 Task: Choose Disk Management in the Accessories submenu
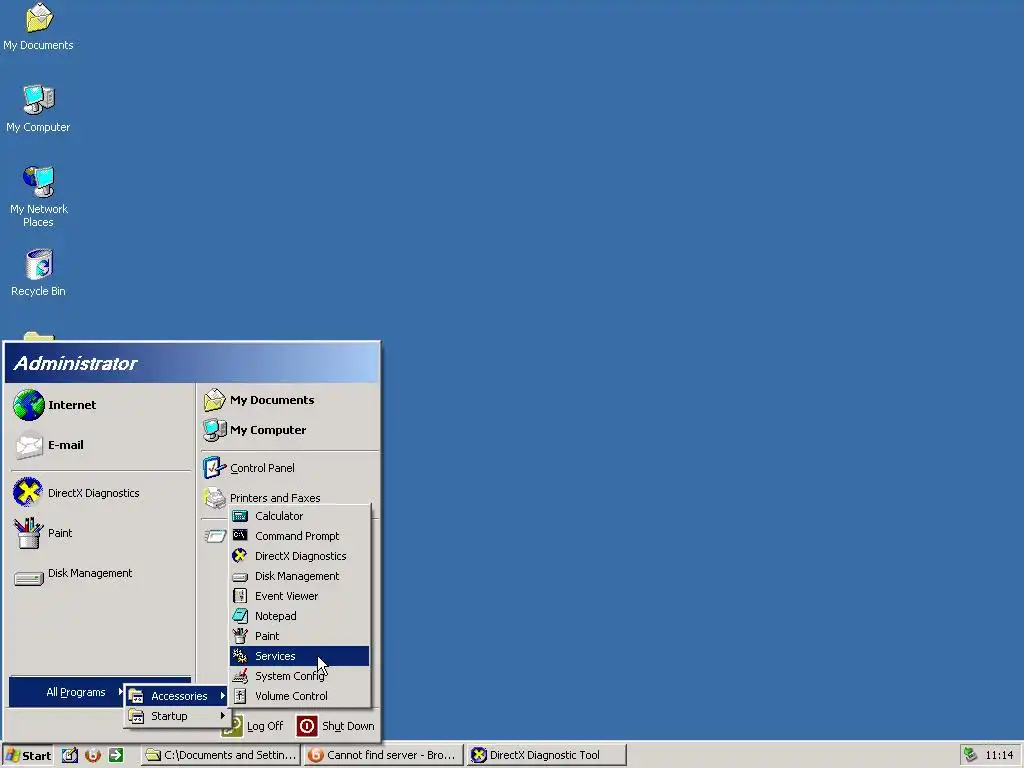tap(300, 576)
